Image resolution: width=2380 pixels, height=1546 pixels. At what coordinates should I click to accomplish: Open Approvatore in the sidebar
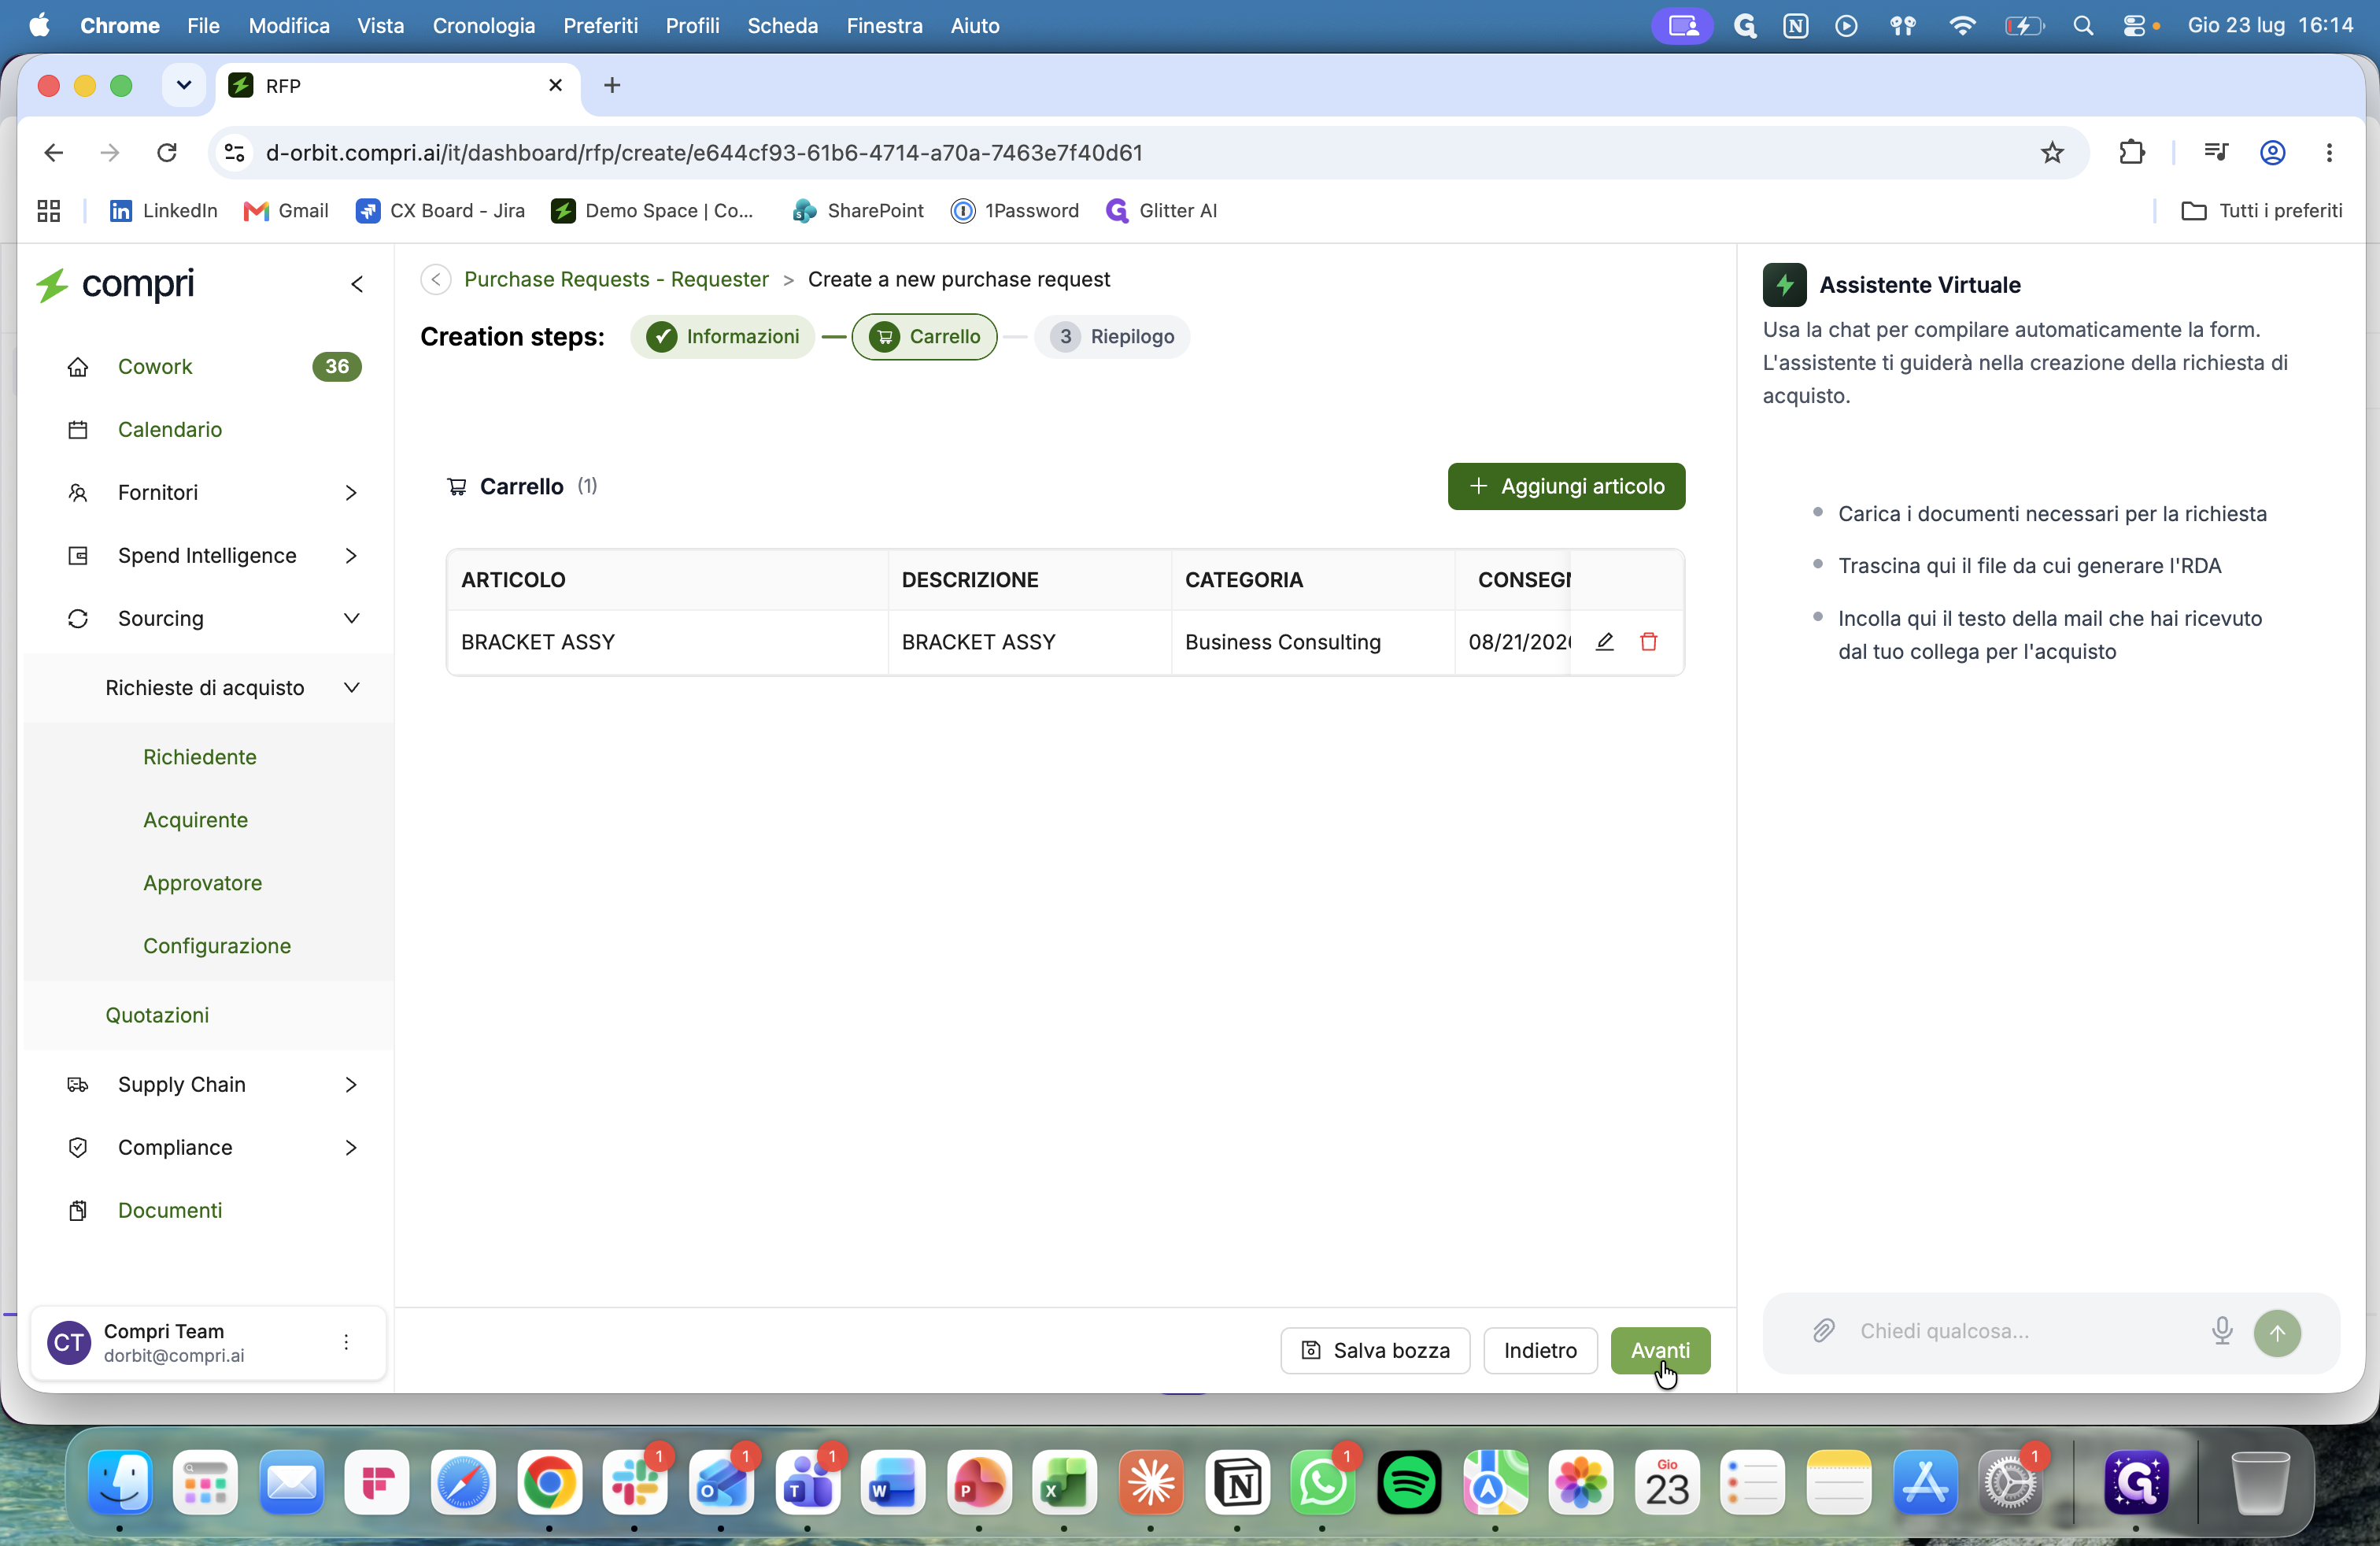[x=203, y=883]
